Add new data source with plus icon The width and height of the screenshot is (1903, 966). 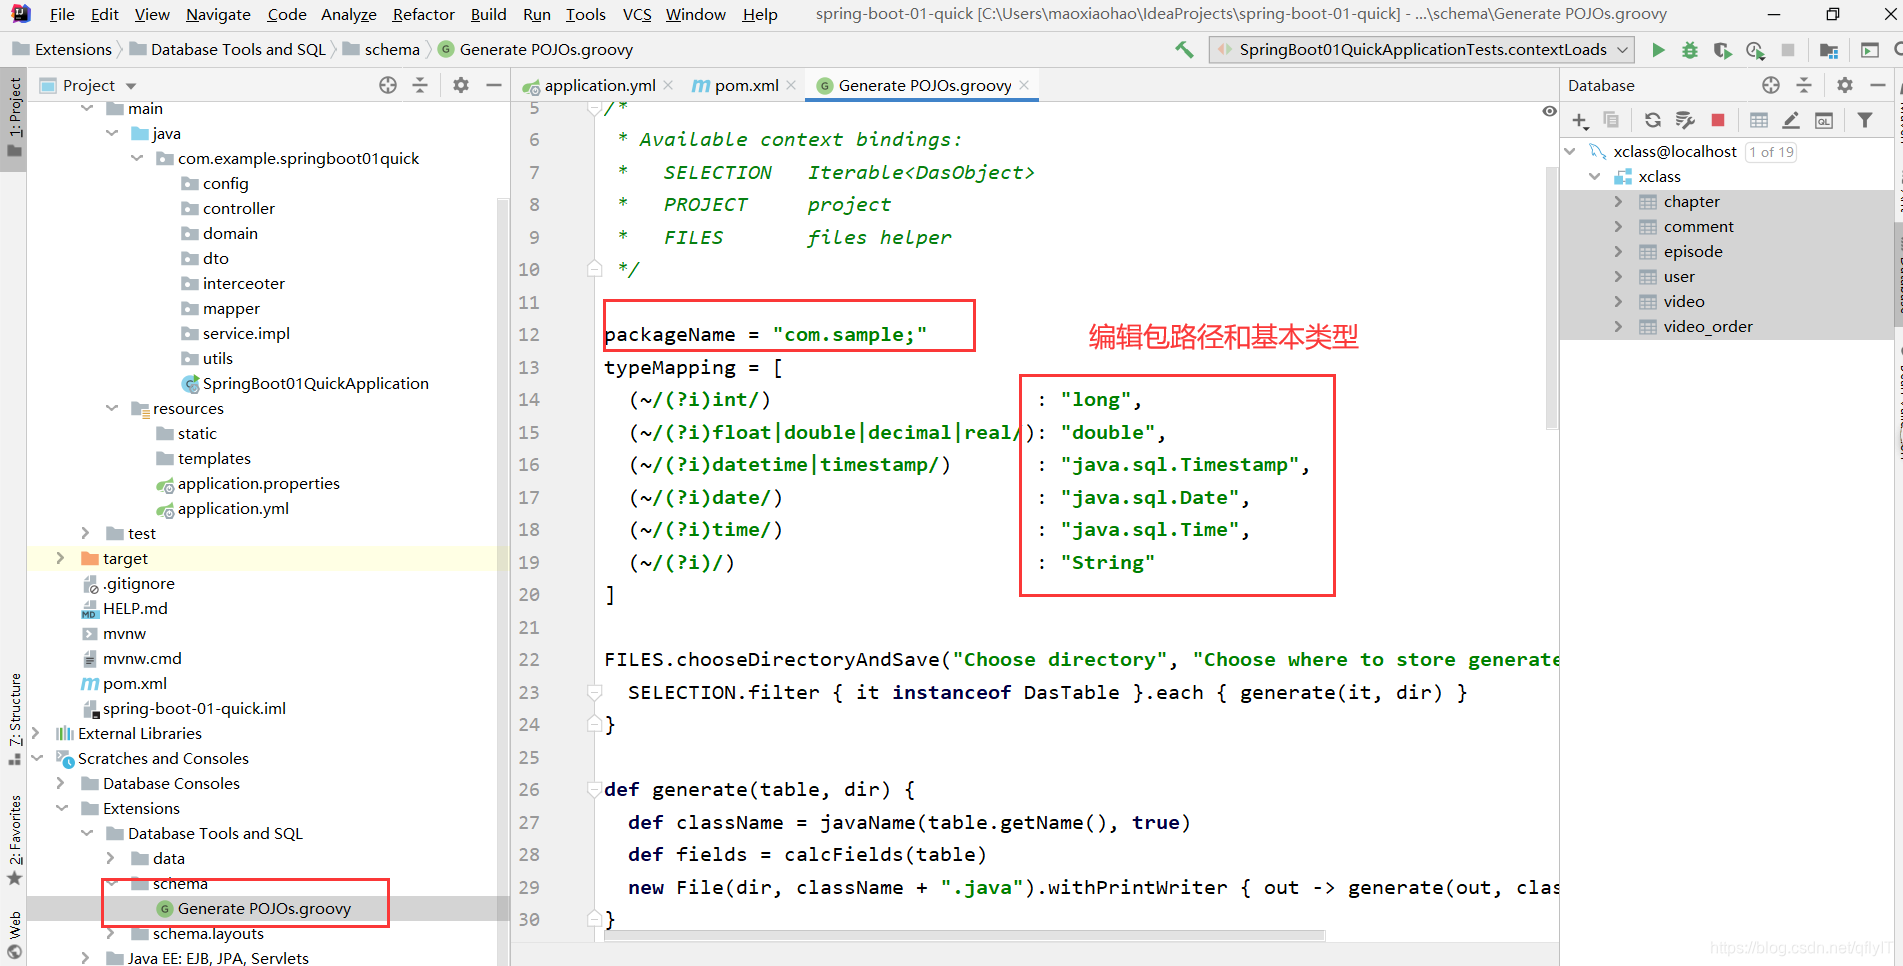(1580, 121)
